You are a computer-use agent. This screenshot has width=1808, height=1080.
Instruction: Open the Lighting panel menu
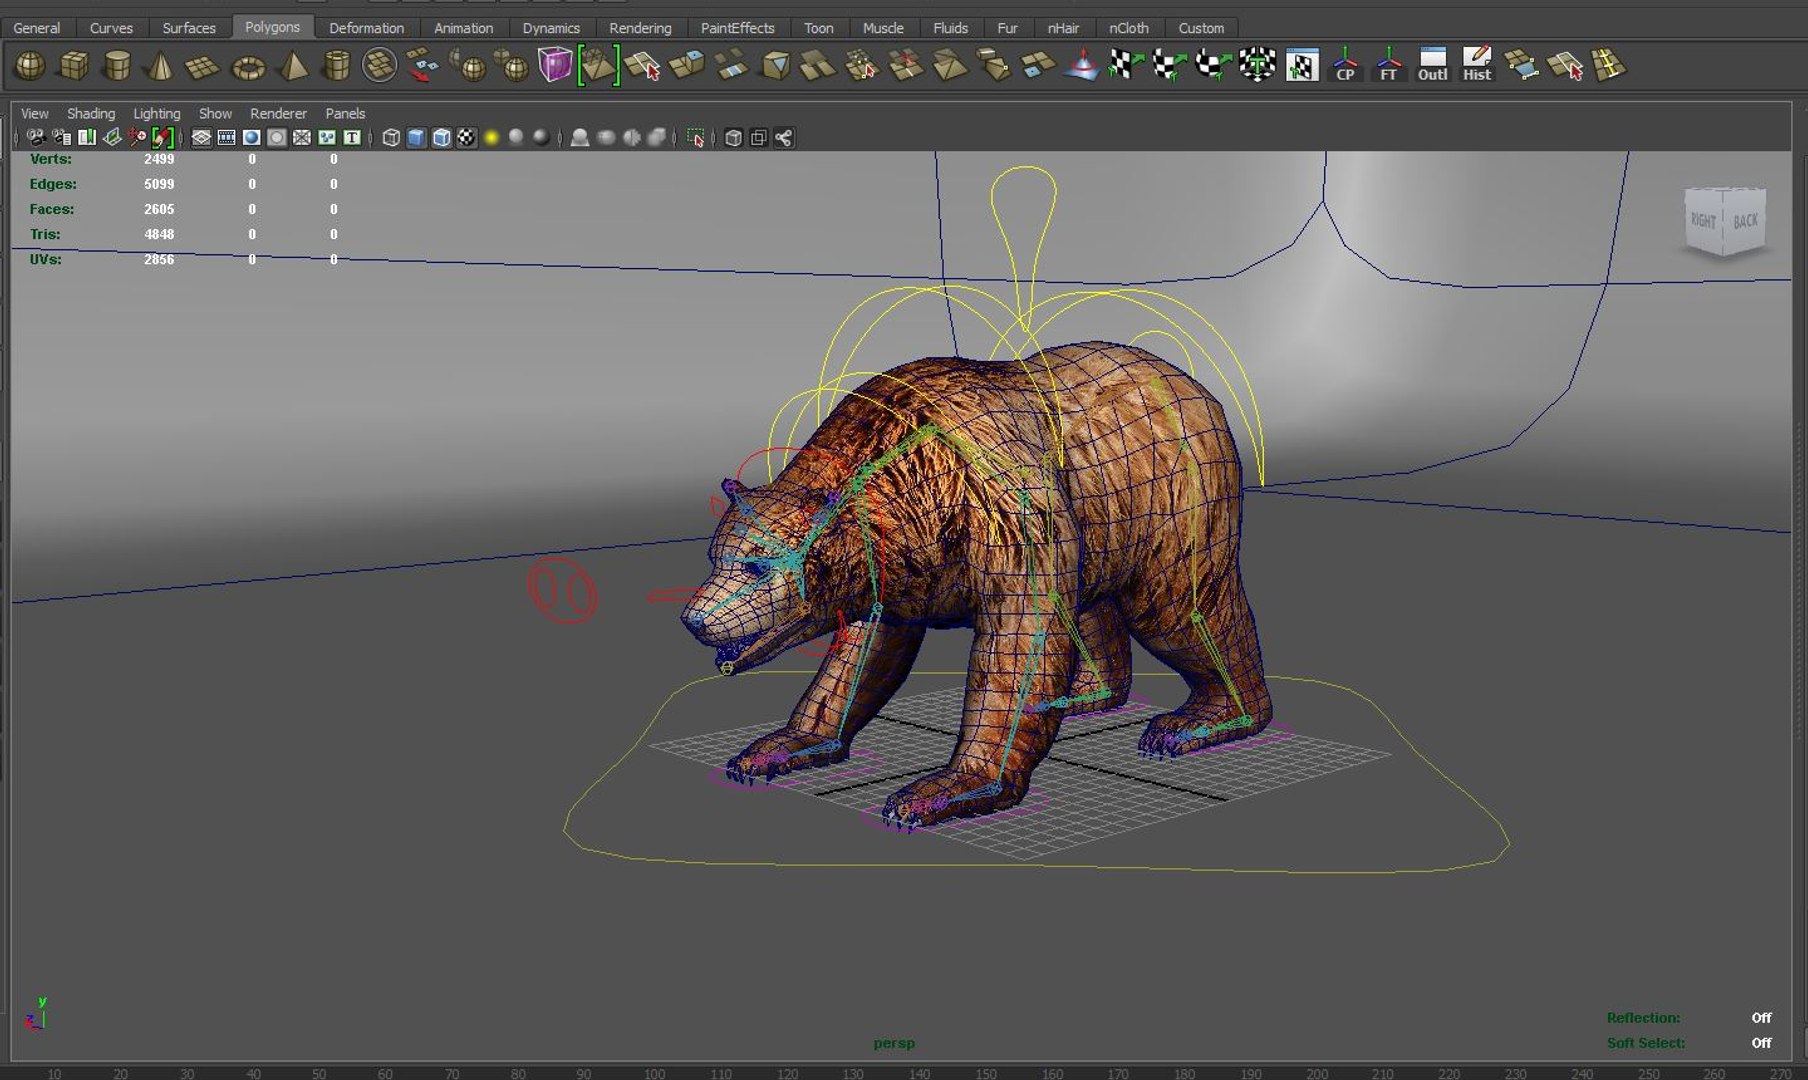[x=157, y=113]
